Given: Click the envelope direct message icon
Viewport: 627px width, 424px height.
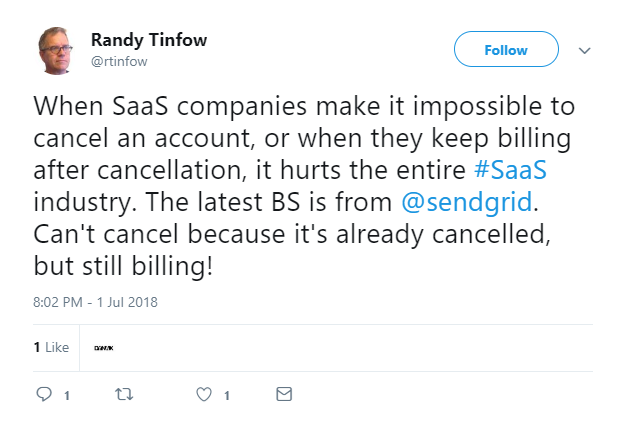Looking at the screenshot, I should coord(284,395).
